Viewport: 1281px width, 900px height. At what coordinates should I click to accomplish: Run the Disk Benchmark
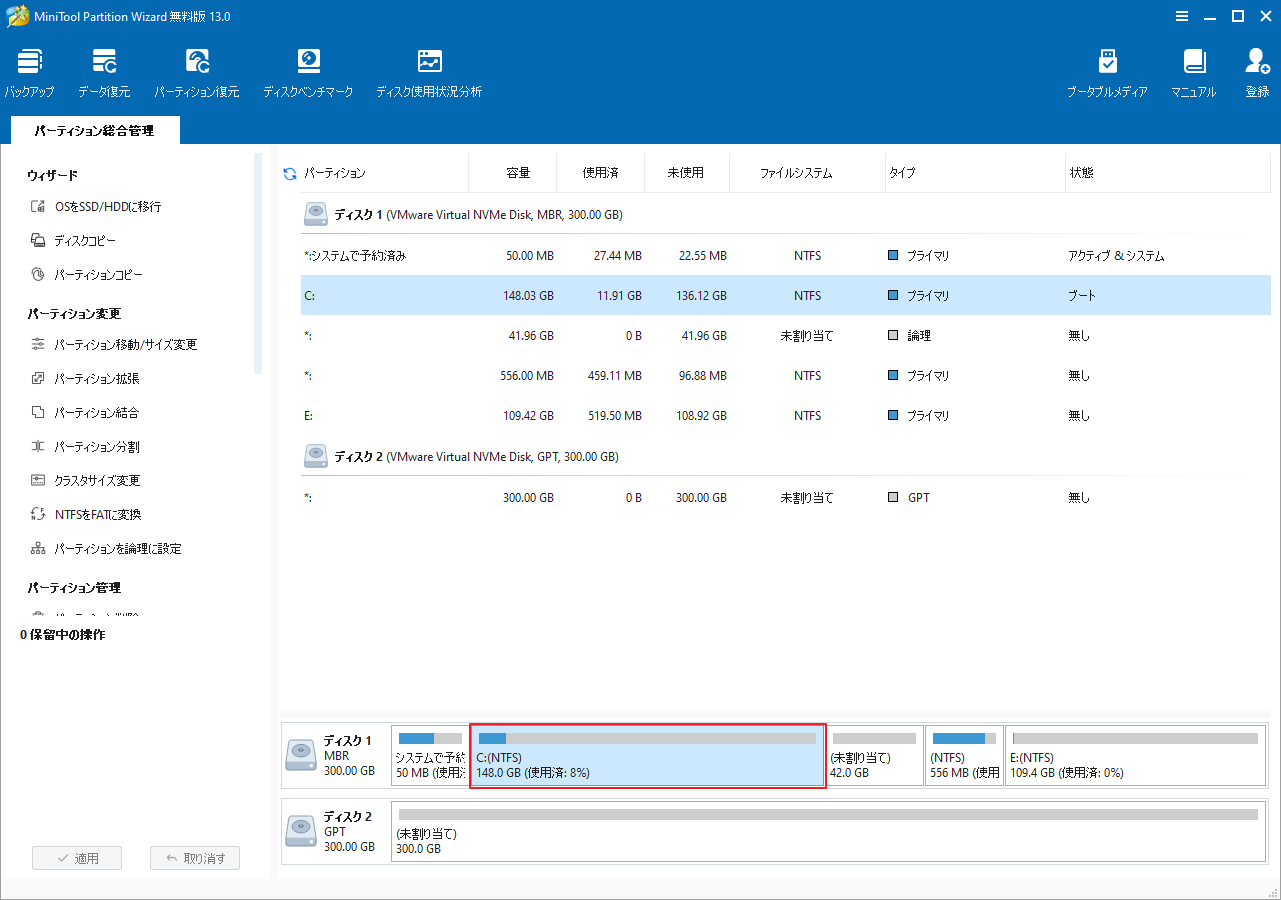(x=307, y=70)
